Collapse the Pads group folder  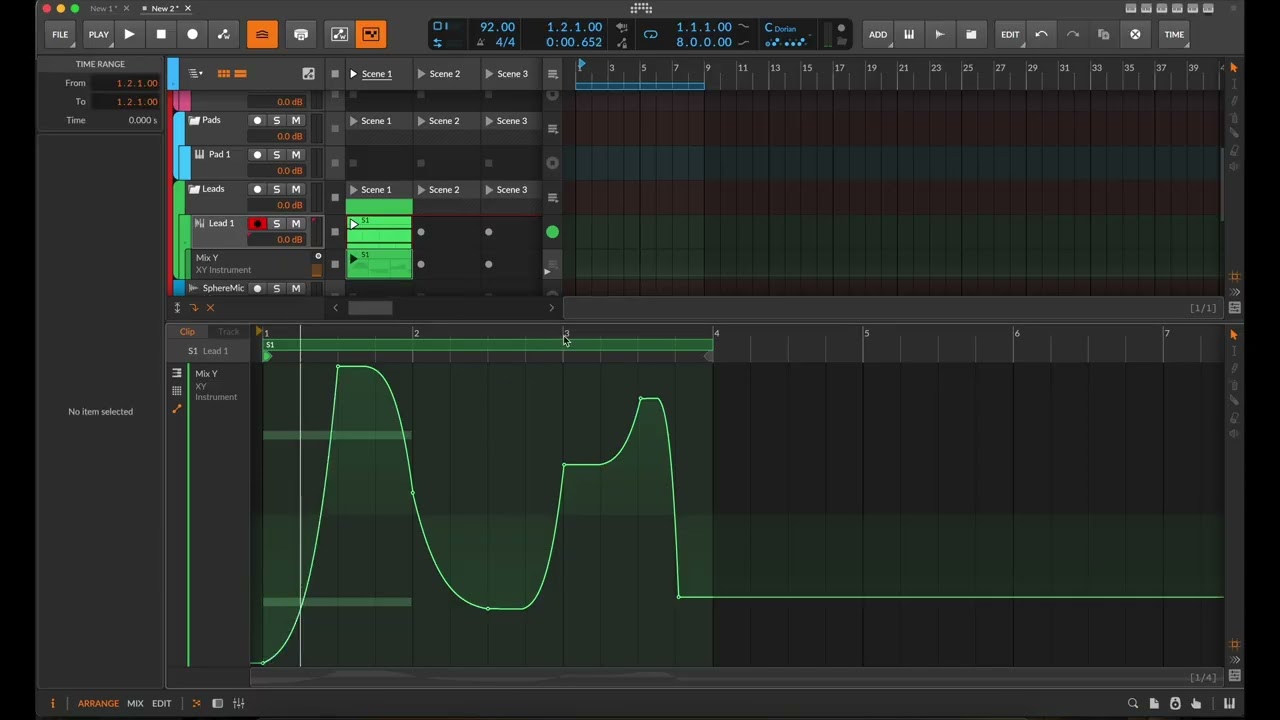pyautogui.click(x=194, y=120)
